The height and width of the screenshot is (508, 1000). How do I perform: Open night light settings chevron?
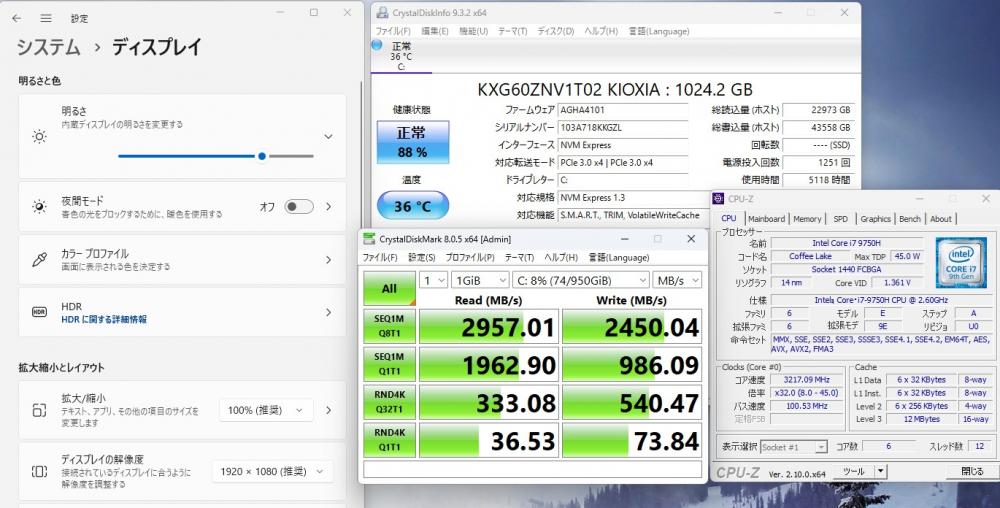[329, 207]
